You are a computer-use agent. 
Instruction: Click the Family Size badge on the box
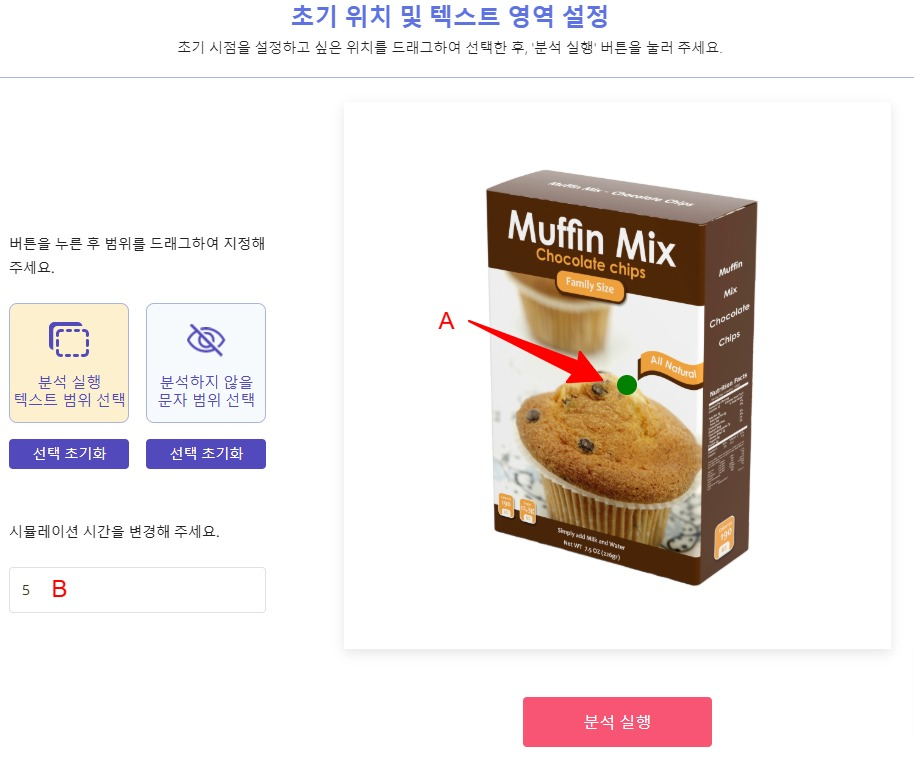pos(590,286)
